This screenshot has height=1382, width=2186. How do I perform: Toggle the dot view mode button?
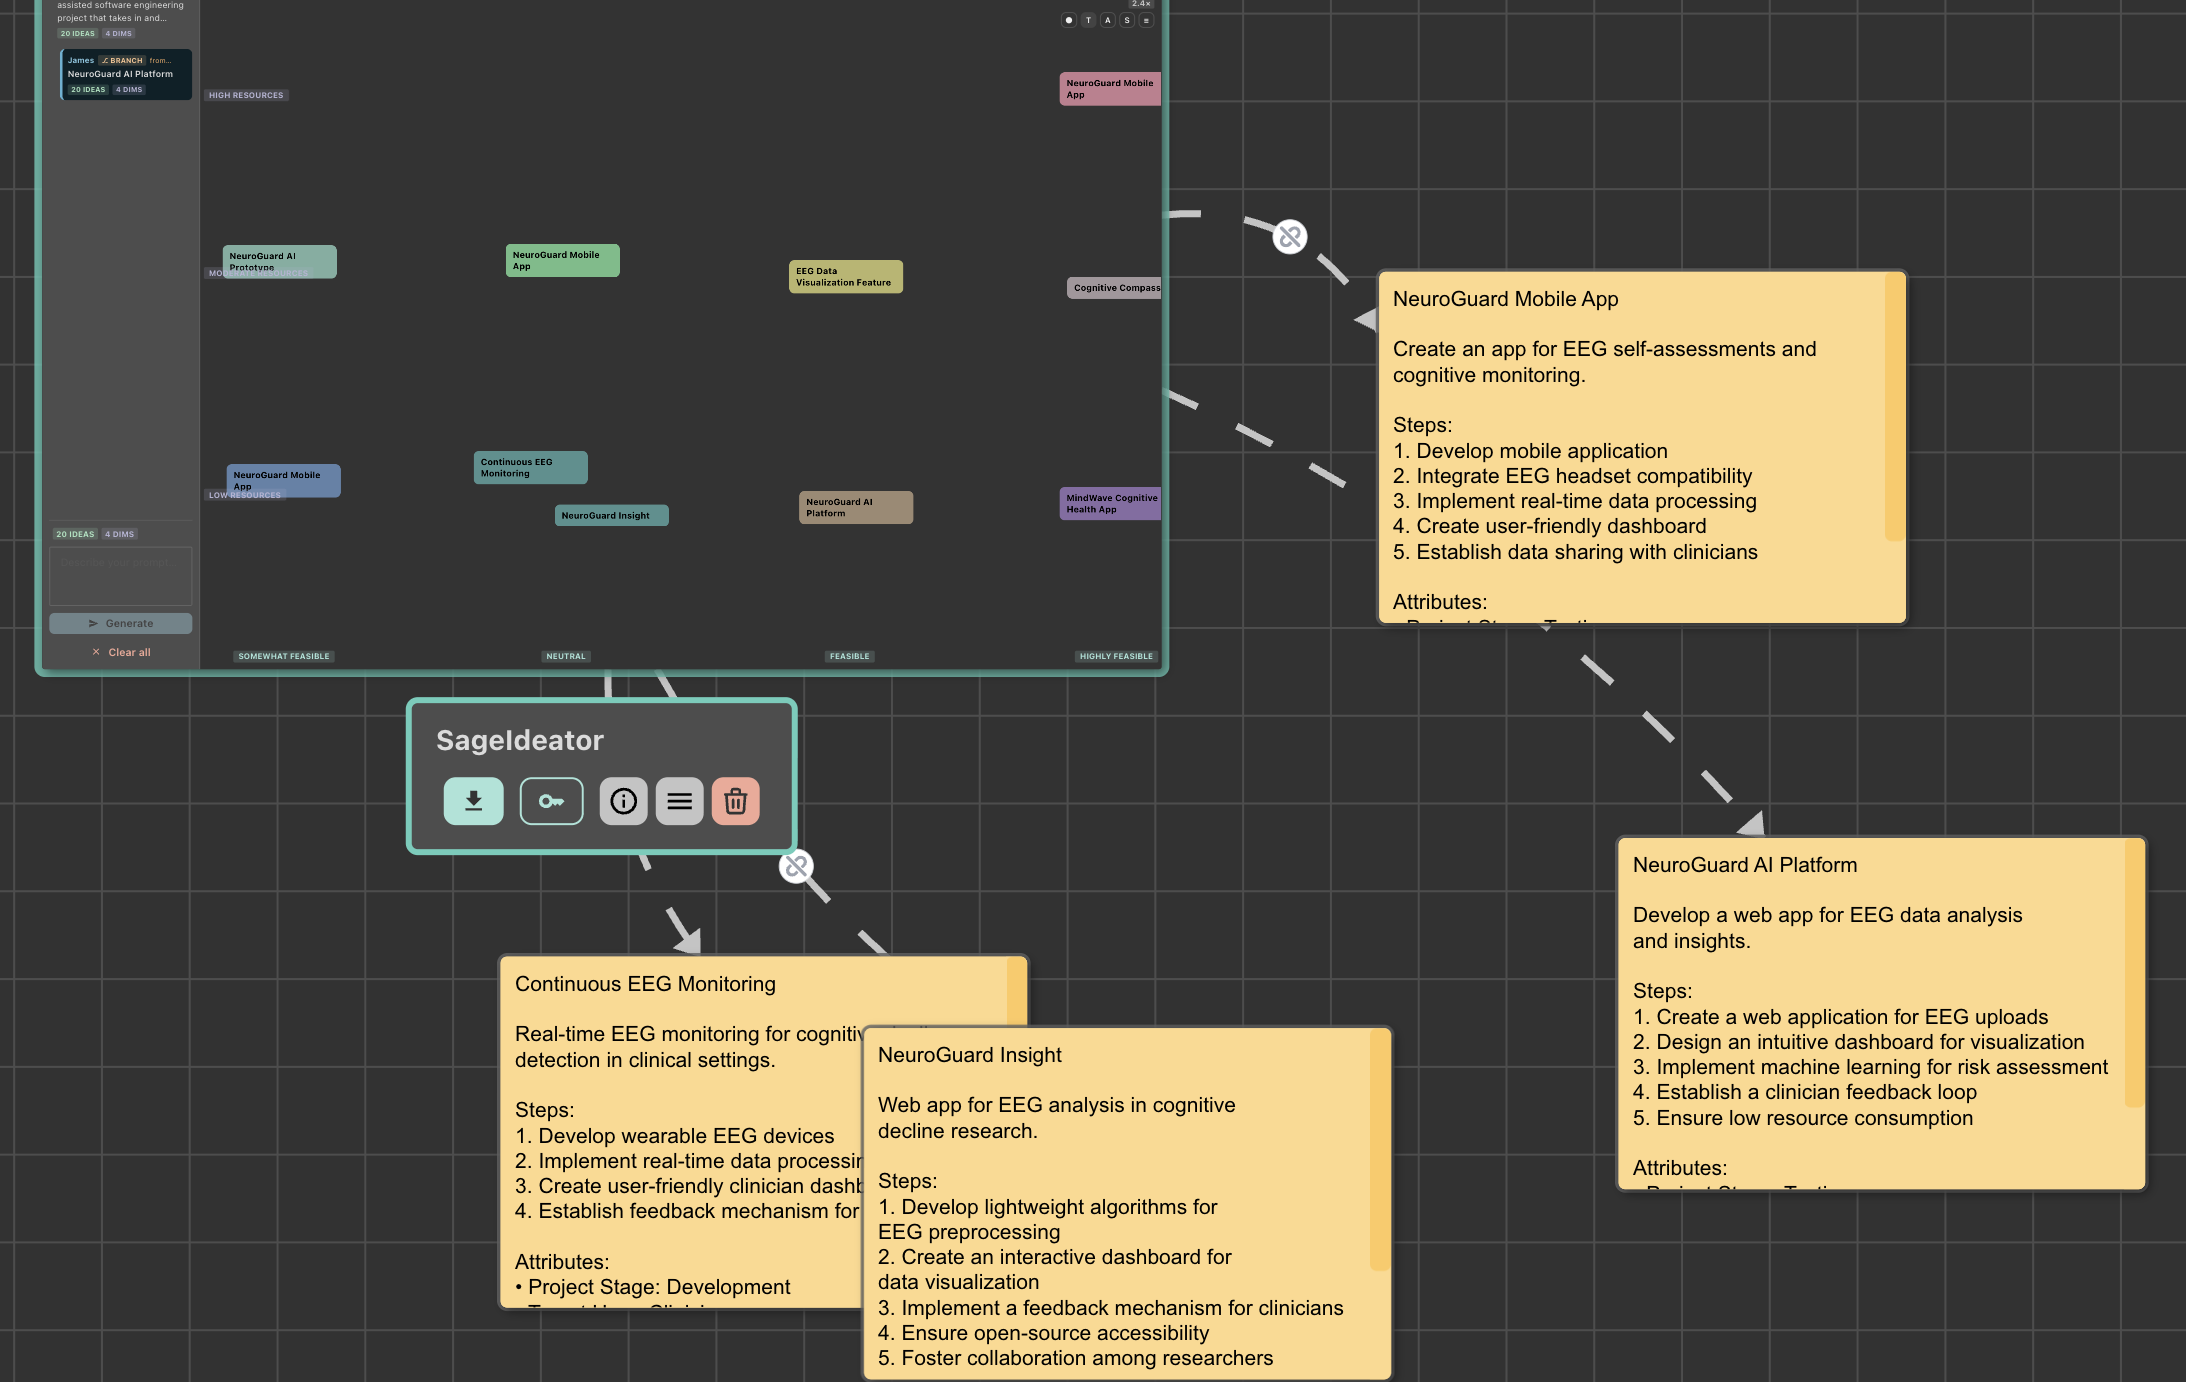(1069, 20)
